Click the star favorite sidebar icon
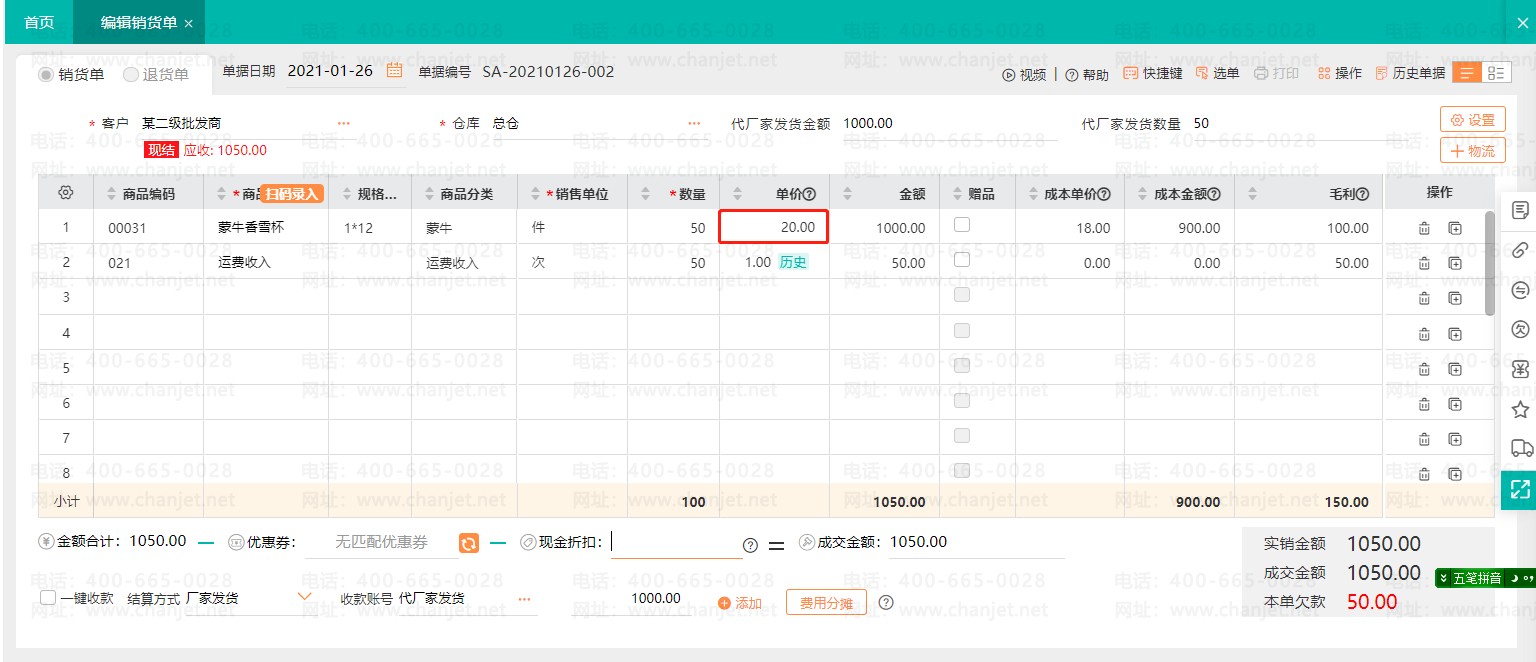 point(1520,409)
